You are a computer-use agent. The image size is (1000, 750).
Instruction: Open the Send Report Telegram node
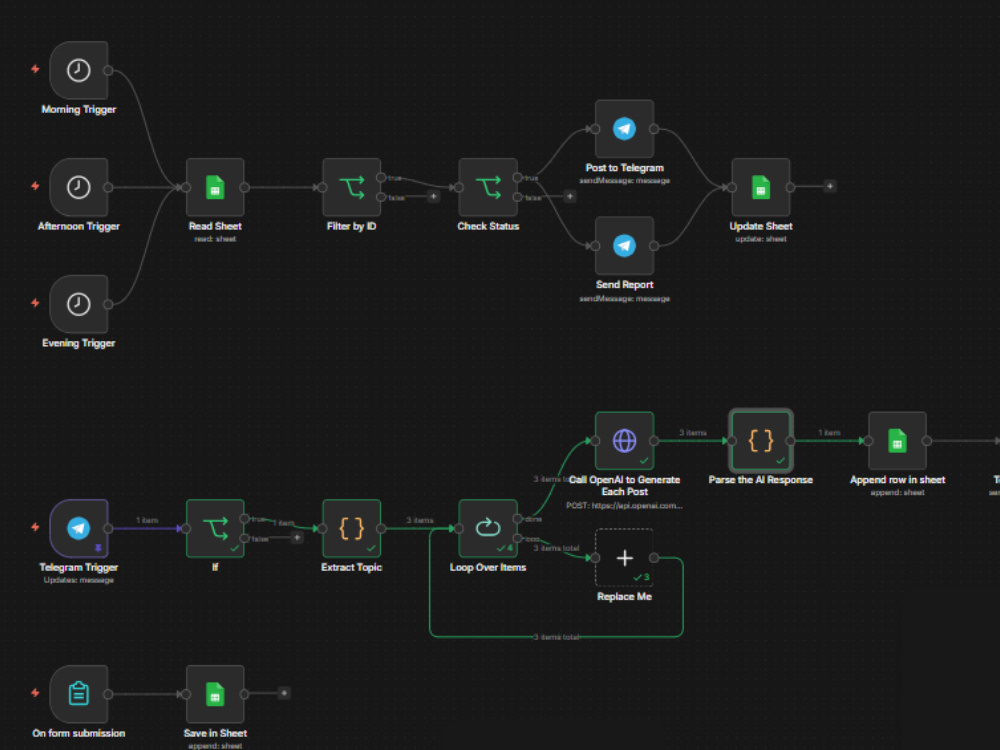pyautogui.click(x=624, y=246)
